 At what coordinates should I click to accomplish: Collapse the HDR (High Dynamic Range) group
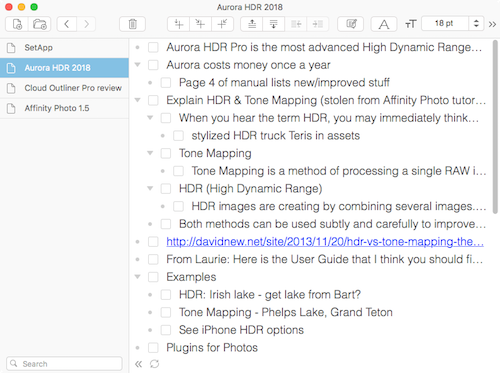coord(150,188)
